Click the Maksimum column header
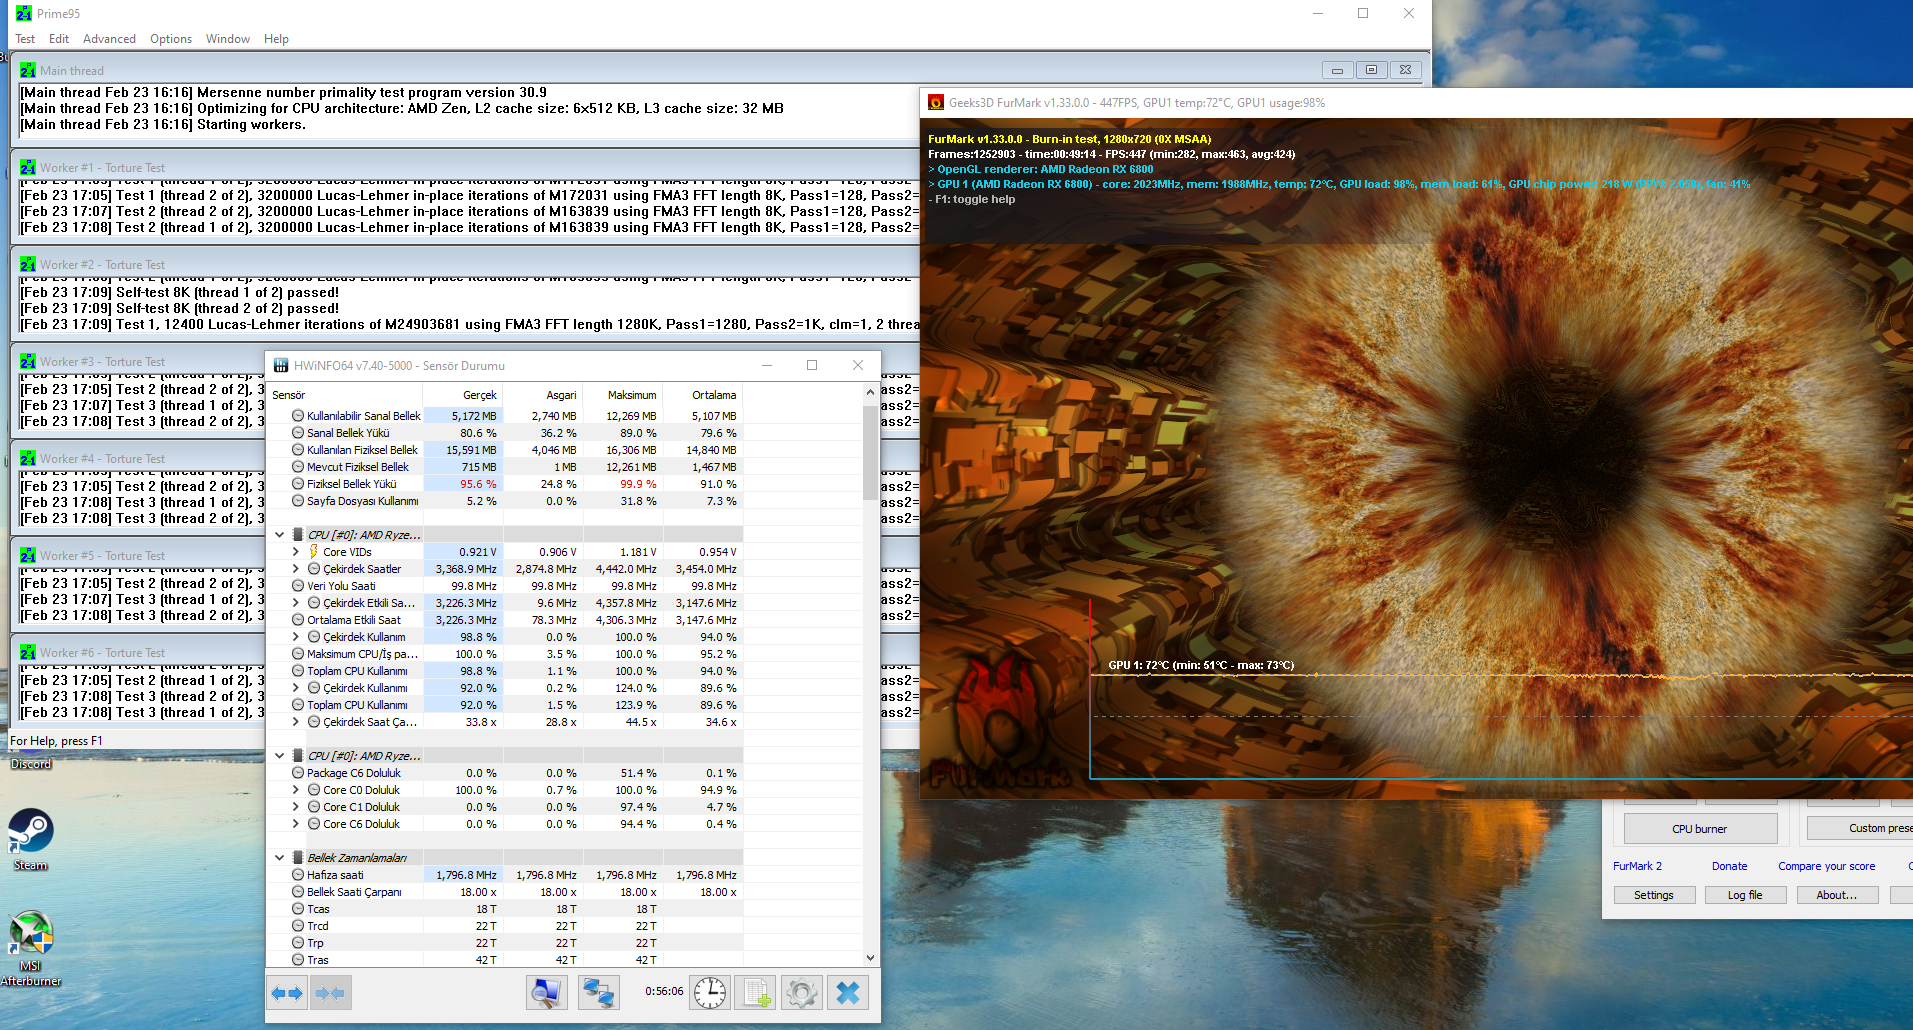This screenshot has width=1913, height=1030. click(632, 395)
